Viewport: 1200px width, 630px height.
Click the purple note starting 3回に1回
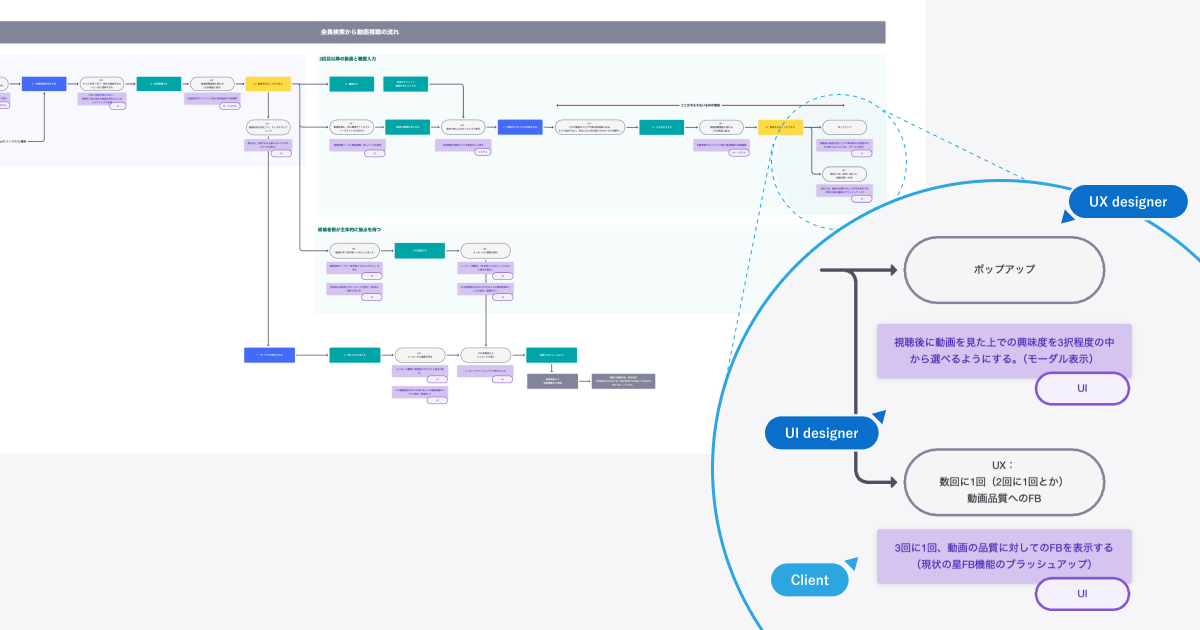pyautogui.click(x=1004, y=556)
